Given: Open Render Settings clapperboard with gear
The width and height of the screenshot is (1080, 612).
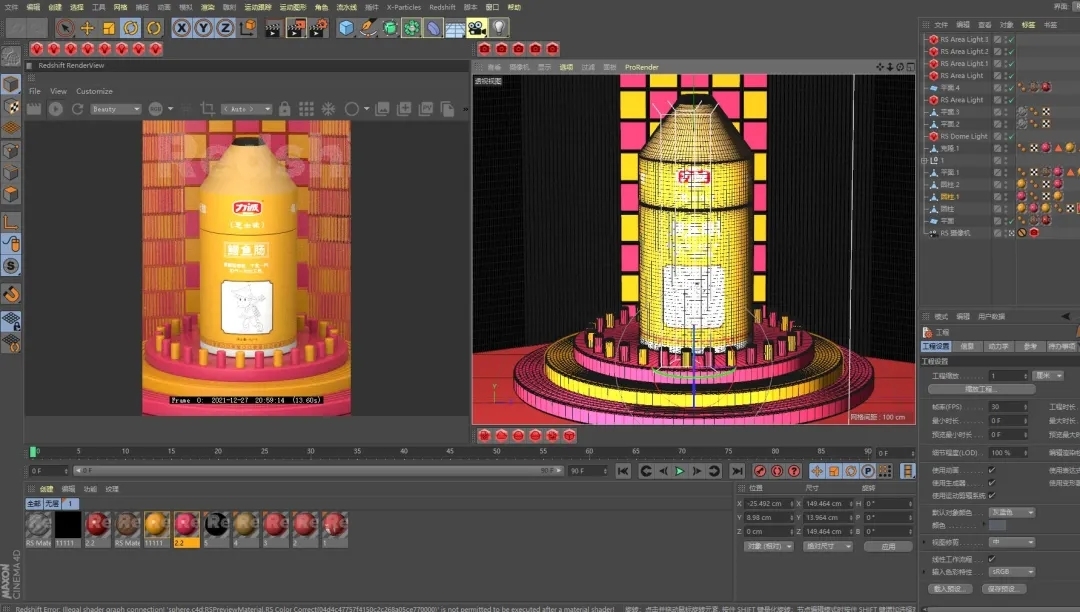Looking at the screenshot, I should coord(318,28).
